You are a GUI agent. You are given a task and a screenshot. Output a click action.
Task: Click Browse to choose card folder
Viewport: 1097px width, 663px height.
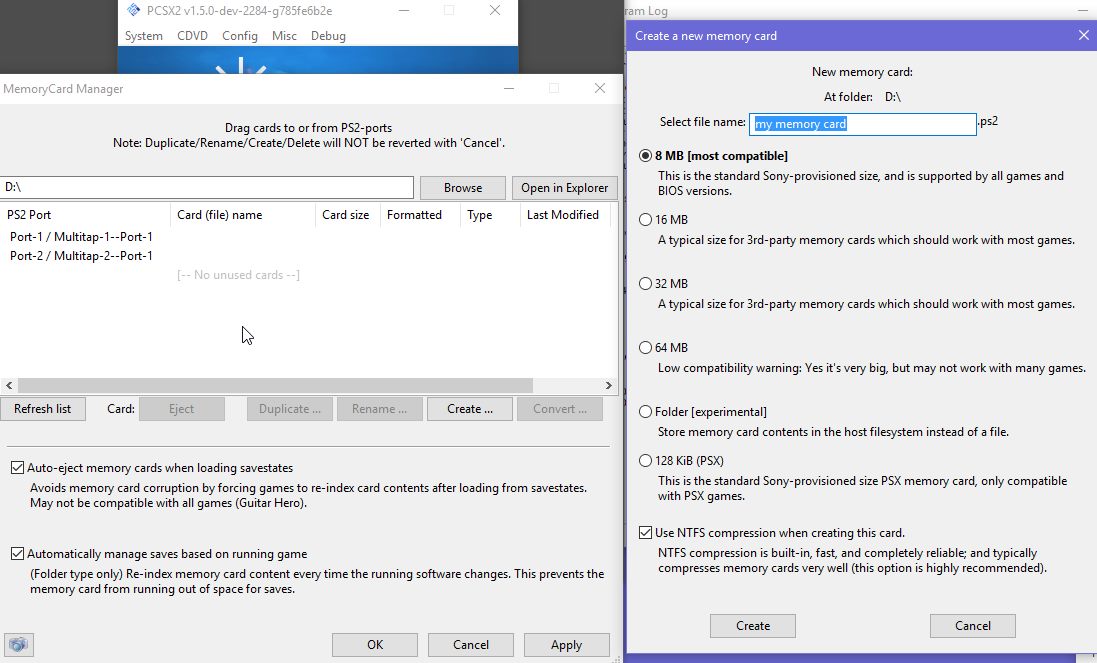[x=462, y=188]
